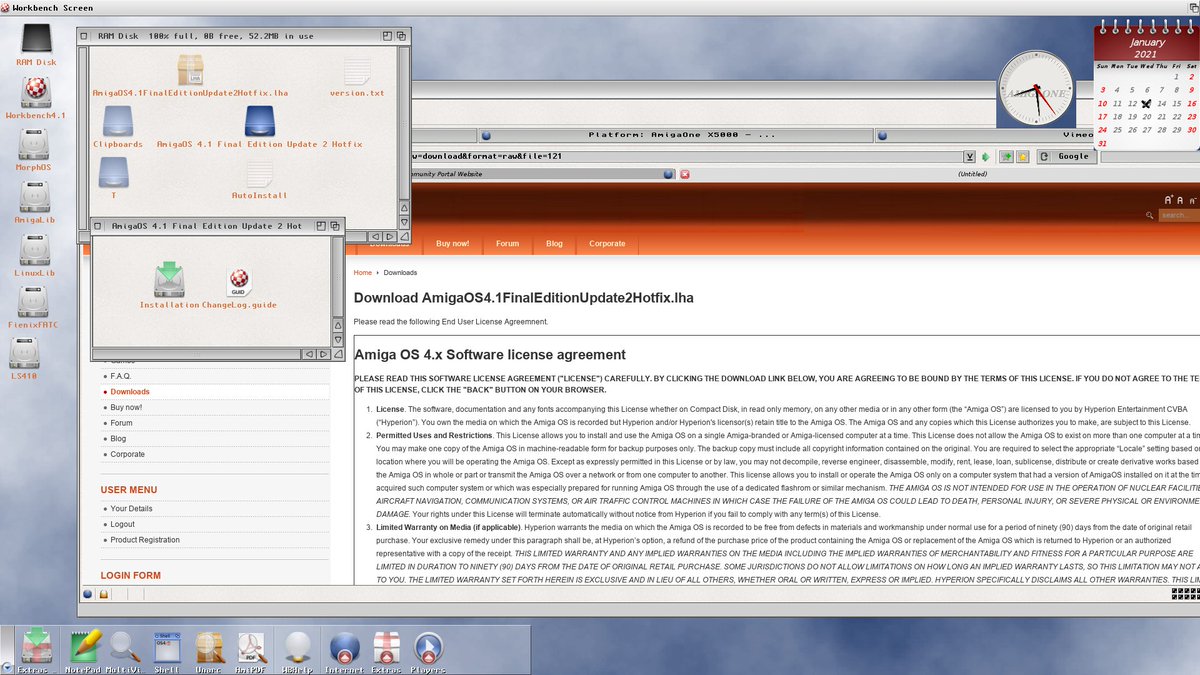The height and width of the screenshot is (675, 1200).
Task: Open Your Details in User Menu
Action: (131, 509)
